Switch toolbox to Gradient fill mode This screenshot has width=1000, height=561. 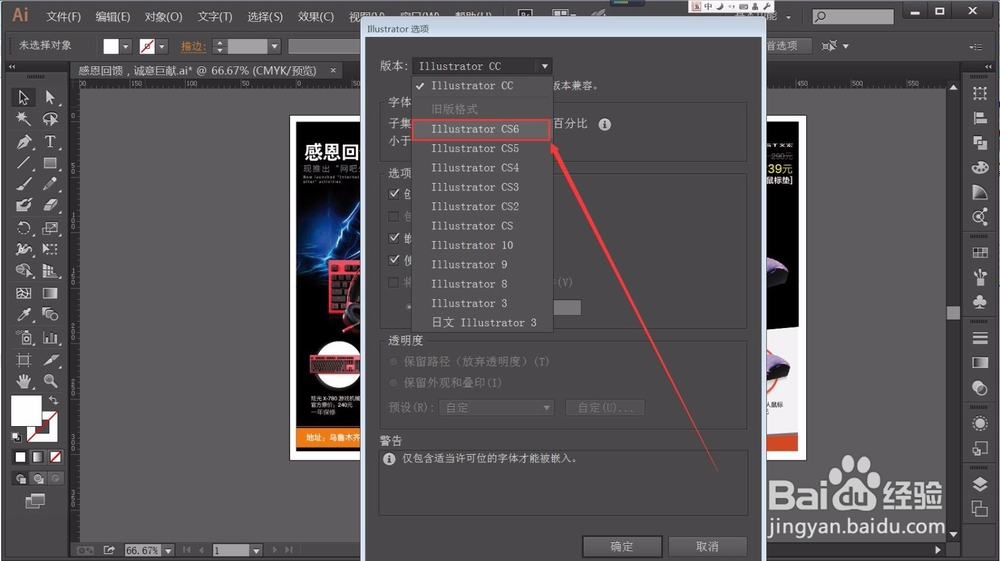click(x=38, y=457)
